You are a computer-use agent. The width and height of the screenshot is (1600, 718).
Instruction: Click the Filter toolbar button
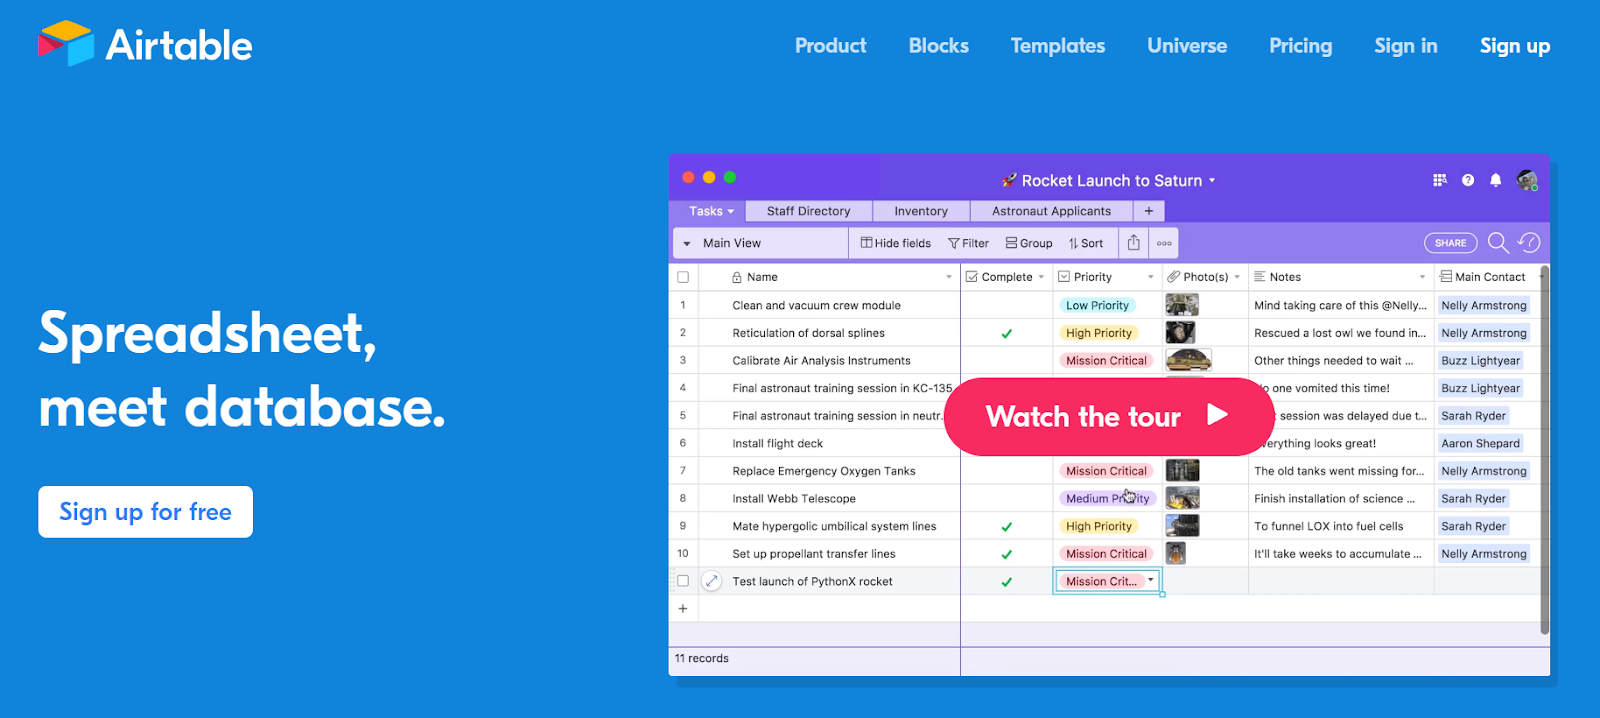968,243
